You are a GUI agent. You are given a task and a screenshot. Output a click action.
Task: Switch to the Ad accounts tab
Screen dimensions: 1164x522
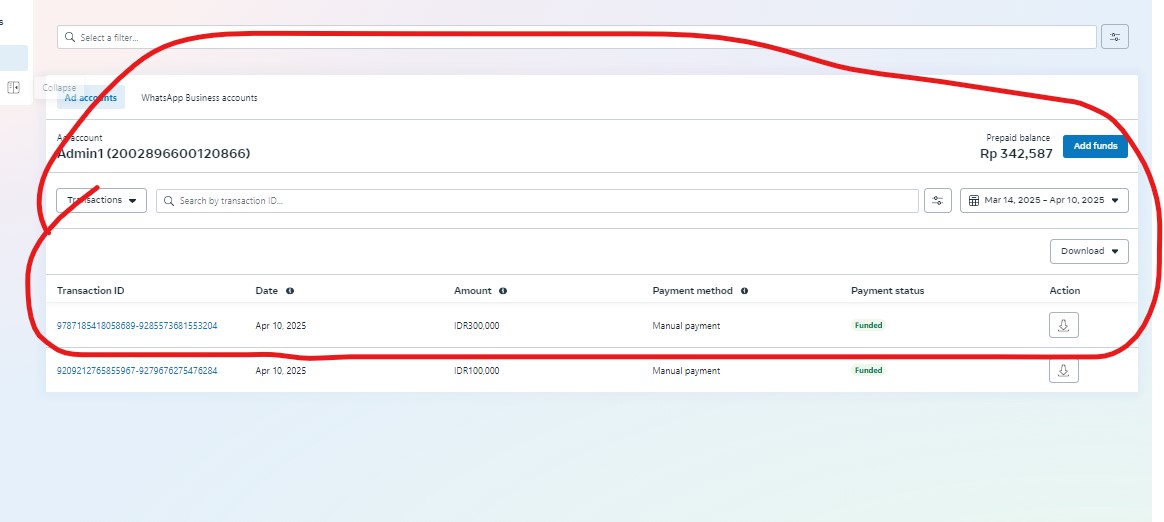pos(90,98)
